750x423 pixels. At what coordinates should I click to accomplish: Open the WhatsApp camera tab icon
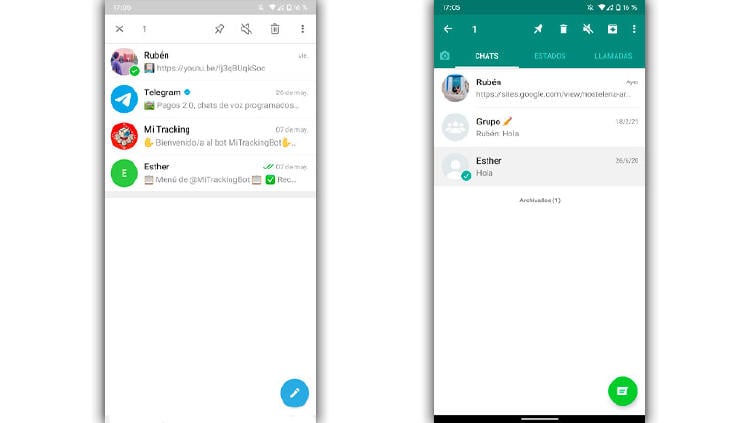[445, 56]
